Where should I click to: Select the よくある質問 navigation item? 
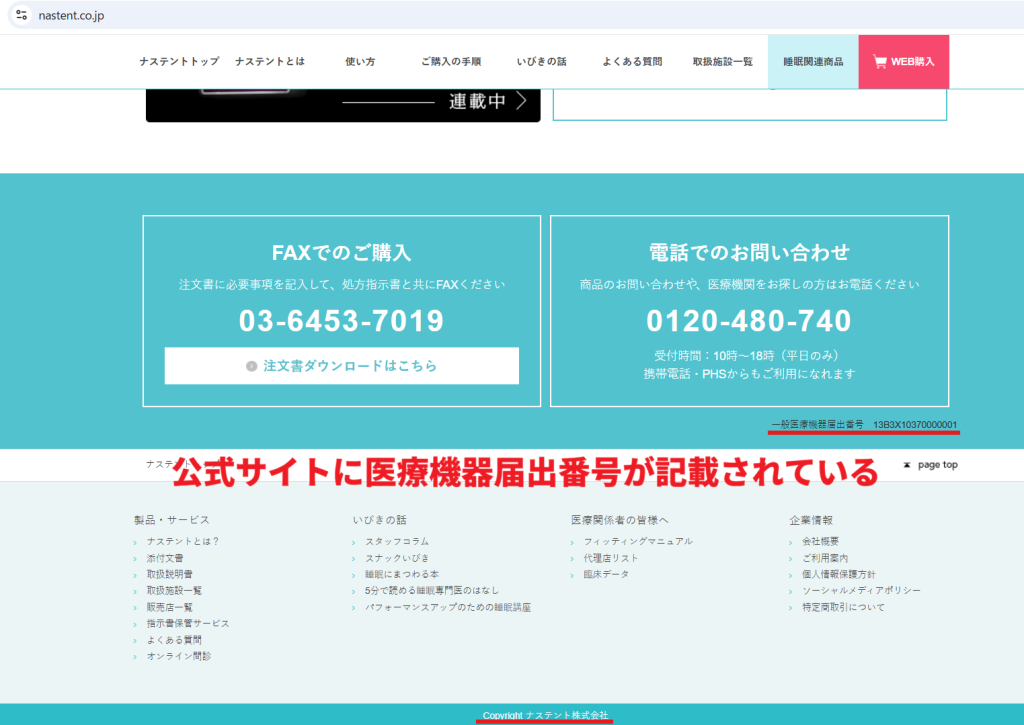click(x=635, y=60)
